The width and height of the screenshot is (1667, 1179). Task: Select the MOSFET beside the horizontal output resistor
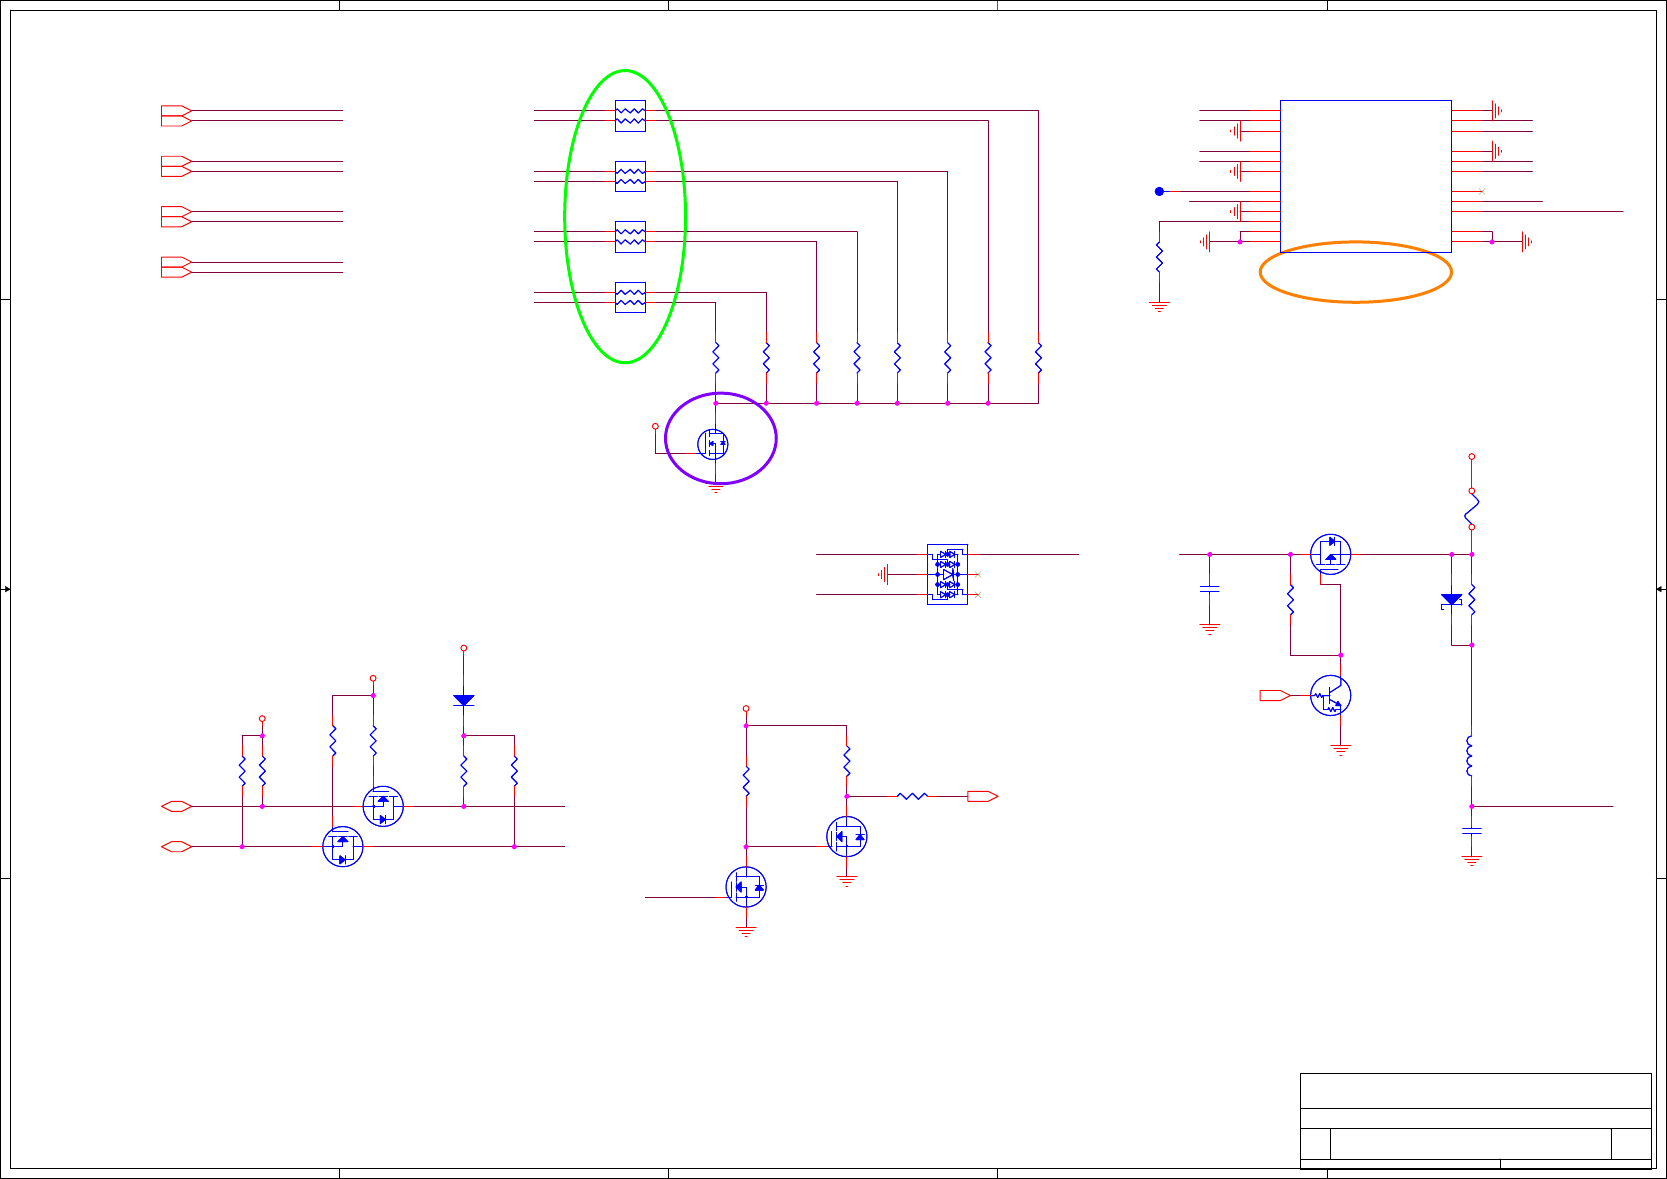pos(847,836)
